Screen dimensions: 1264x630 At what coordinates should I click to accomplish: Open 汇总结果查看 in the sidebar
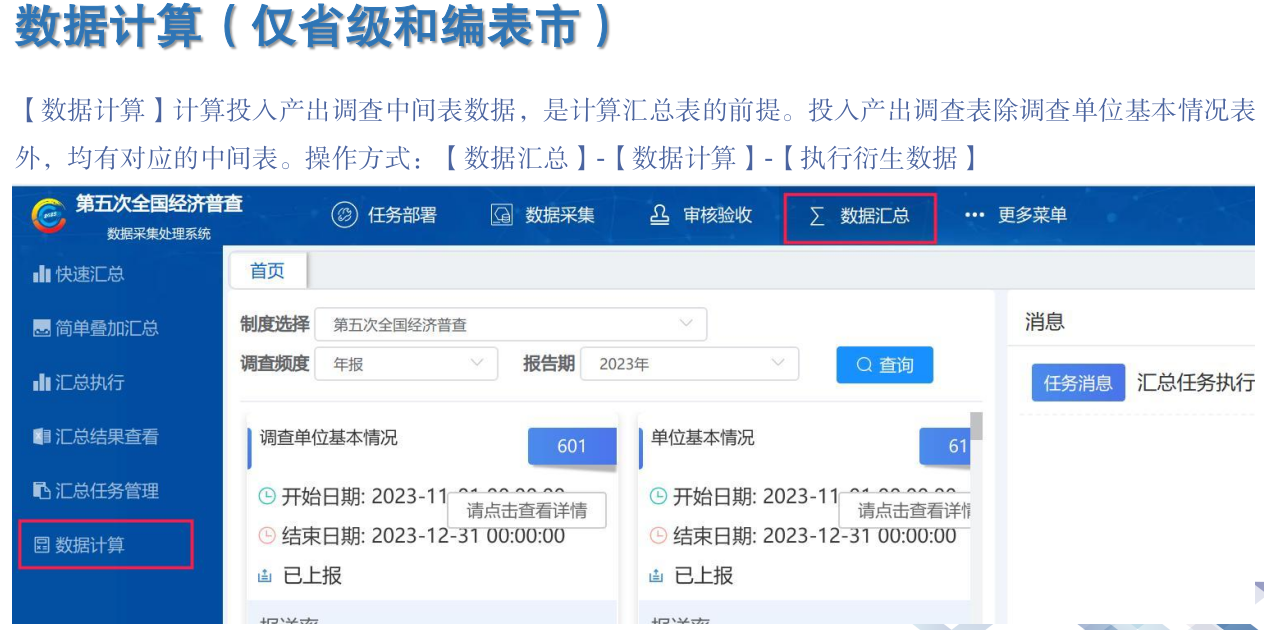108,436
